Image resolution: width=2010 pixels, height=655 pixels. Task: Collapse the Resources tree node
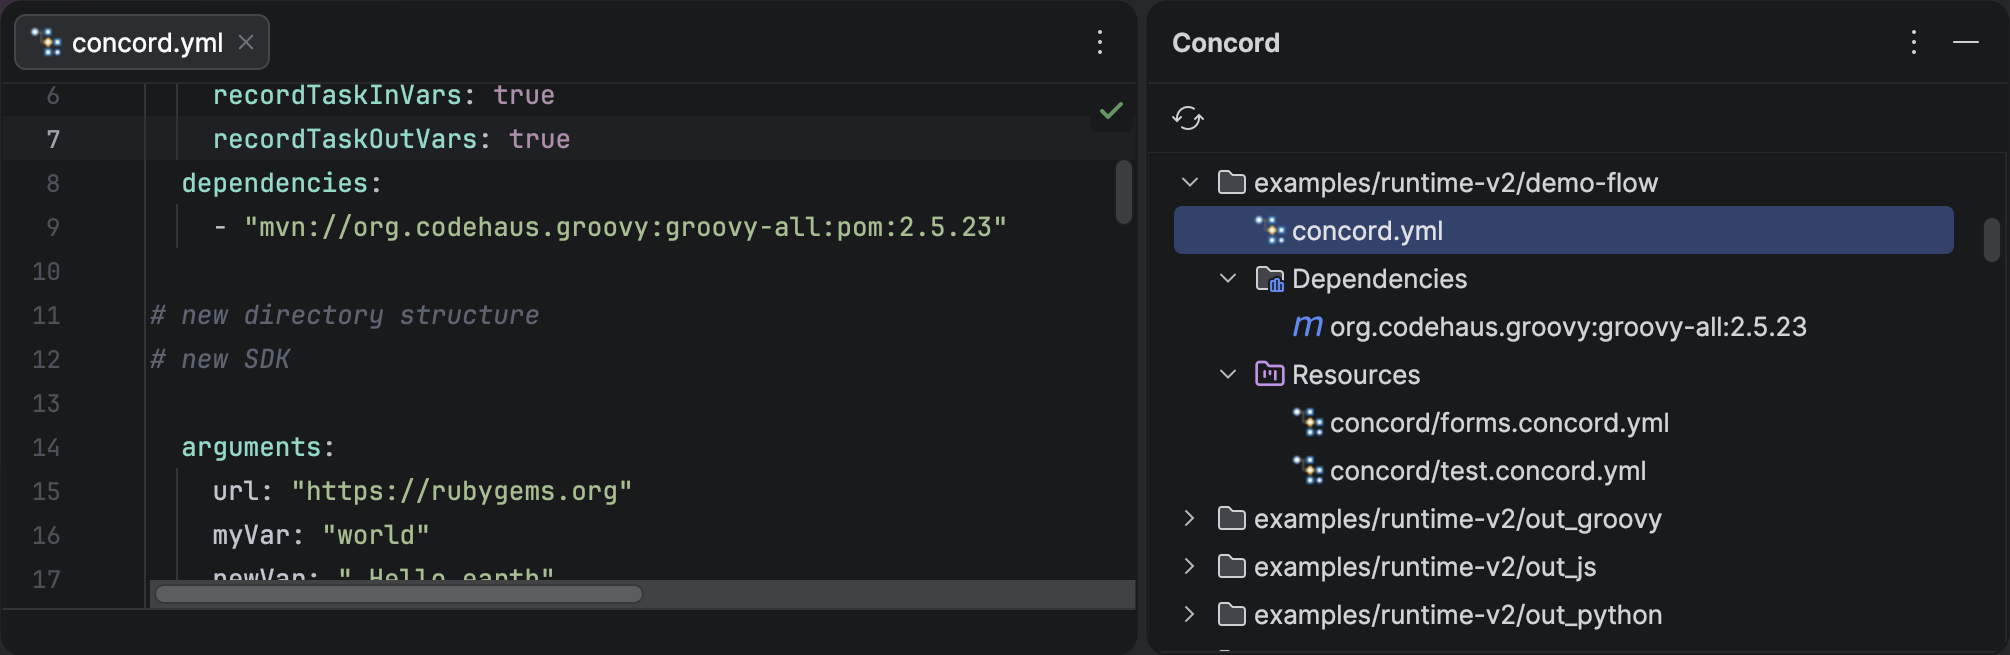[1228, 375]
